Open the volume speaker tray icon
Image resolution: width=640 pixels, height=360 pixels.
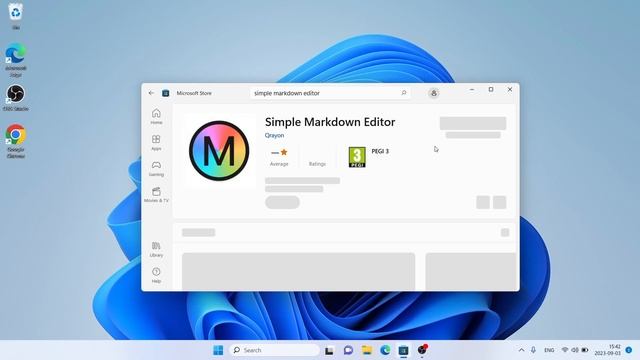click(x=575, y=350)
